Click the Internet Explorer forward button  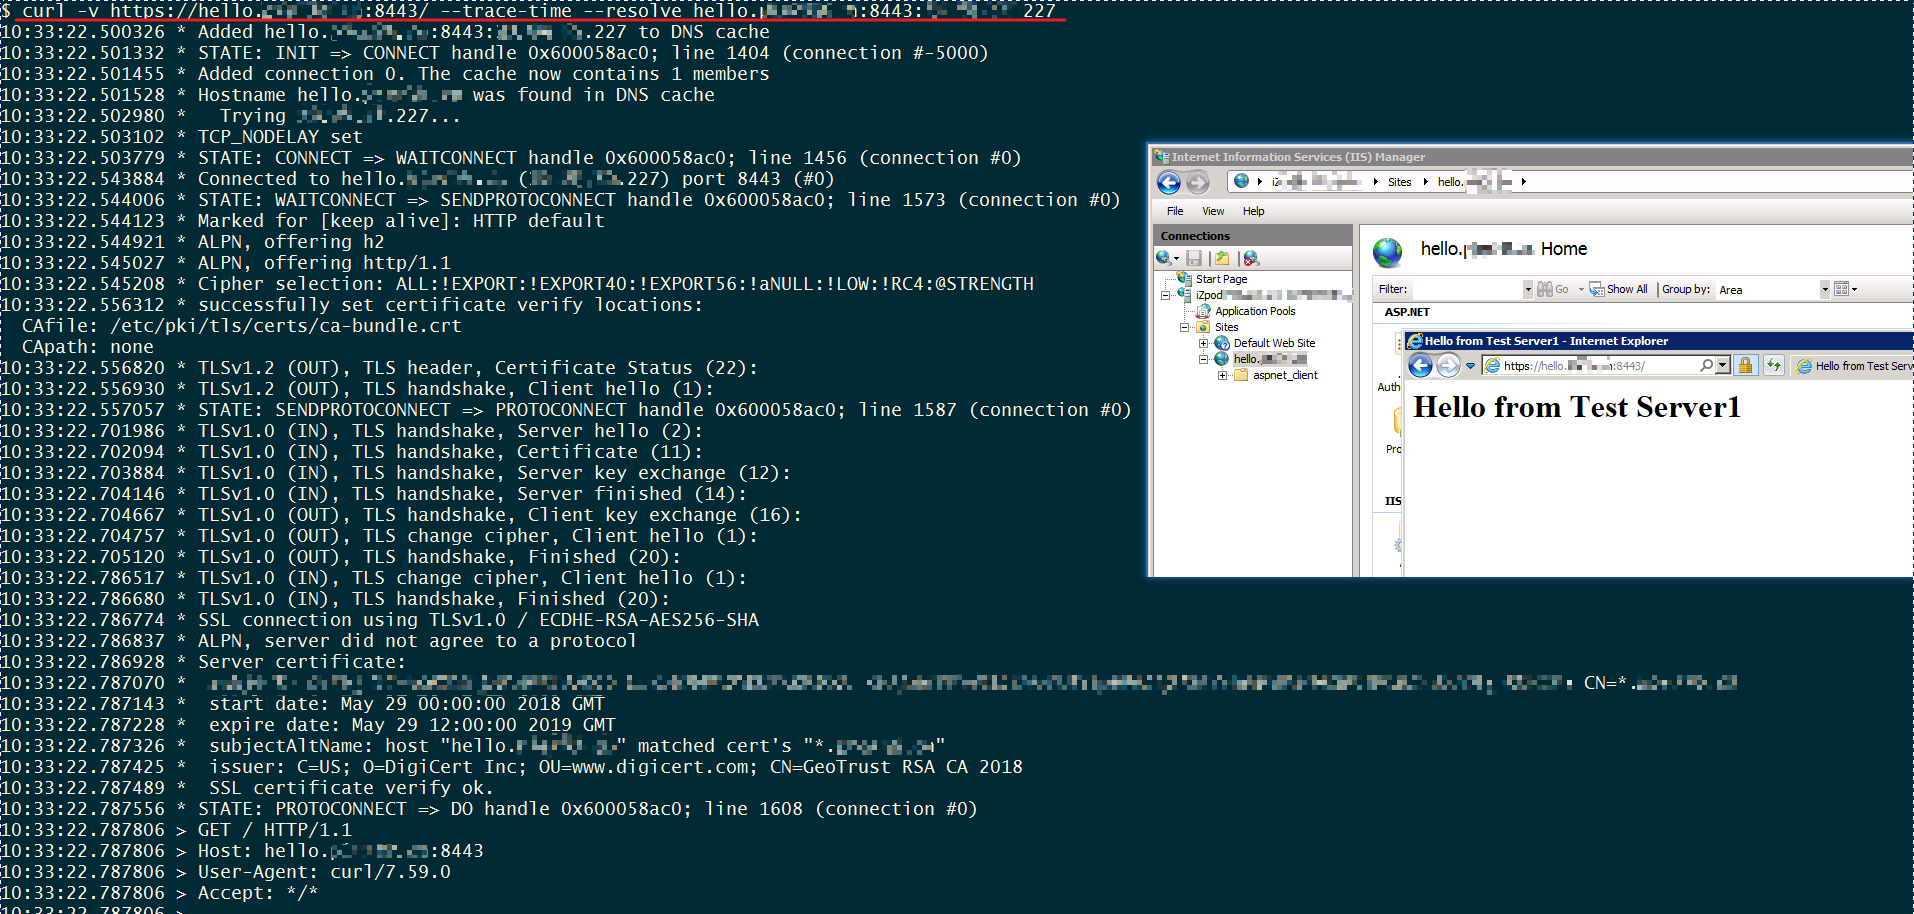pos(1448,365)
